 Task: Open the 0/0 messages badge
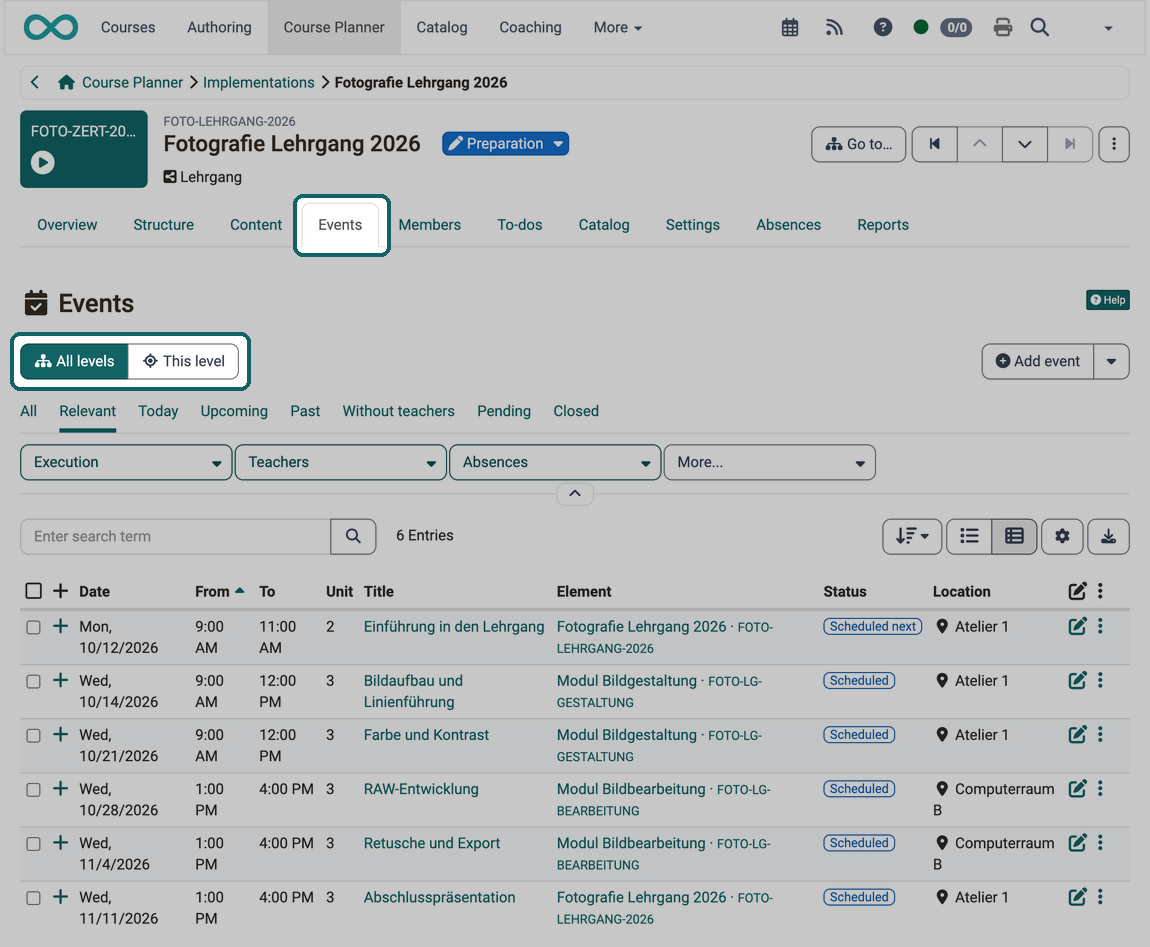coord(956,28)
